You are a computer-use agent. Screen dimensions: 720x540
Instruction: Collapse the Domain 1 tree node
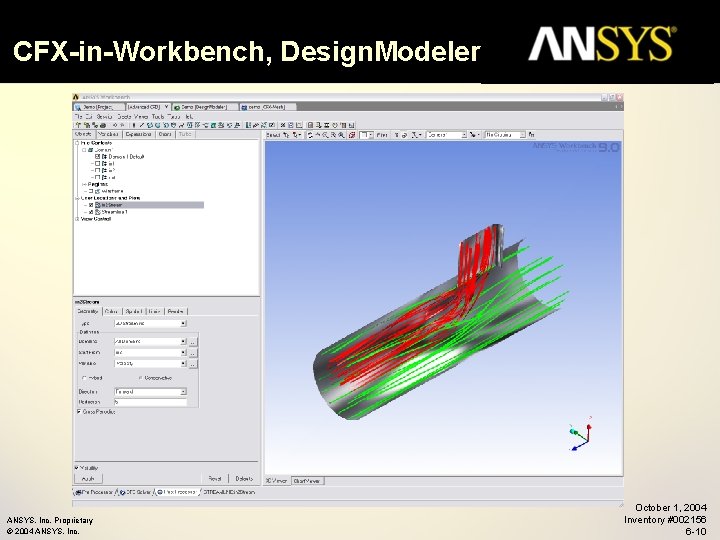pyautogui.click(x=84, y=150)
